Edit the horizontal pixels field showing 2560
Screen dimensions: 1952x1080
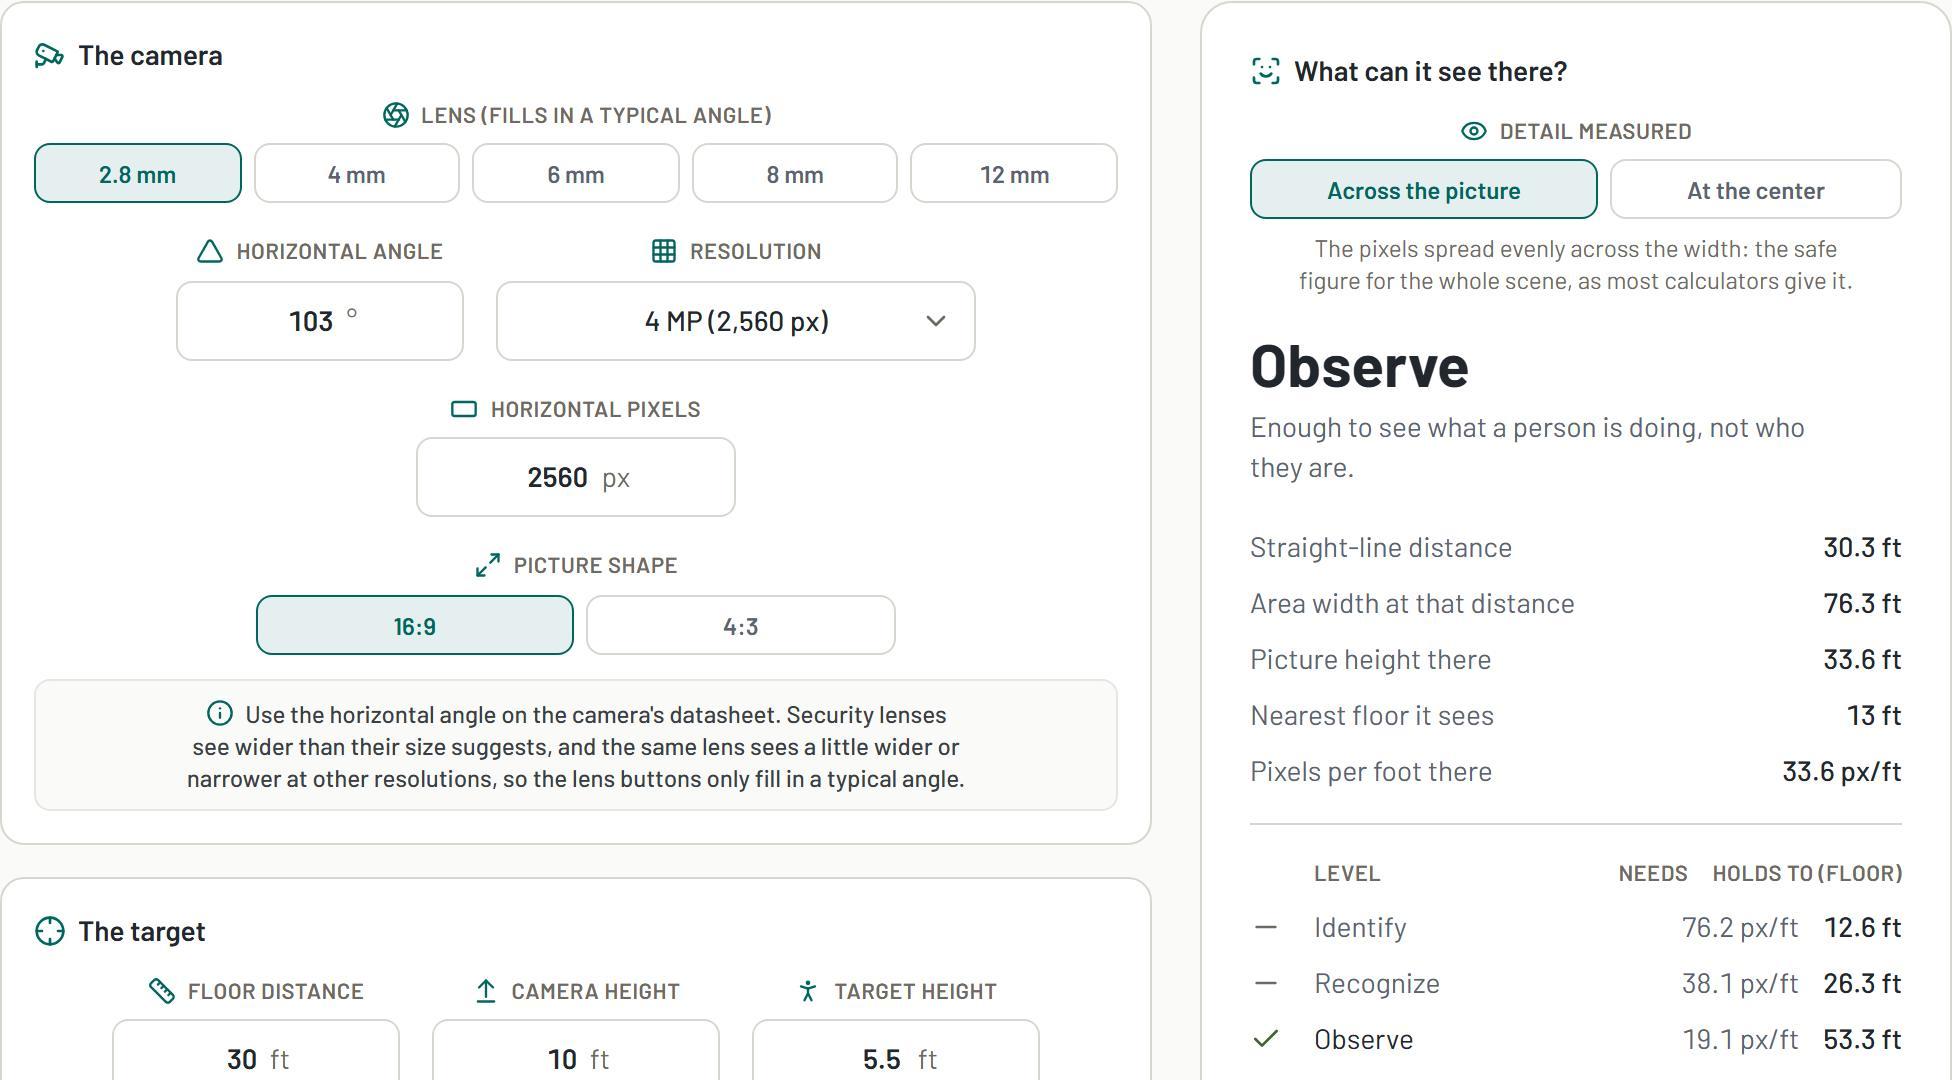click(576, 477)
